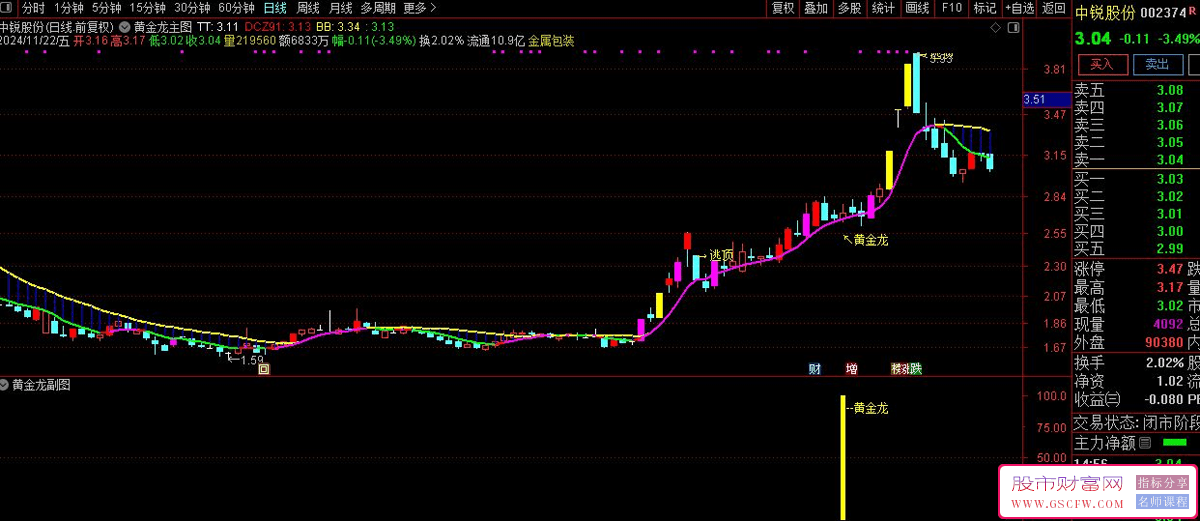Click the 标记 mark button
The height and width of the screenshot is (521, 1200).
coord(985,8)
